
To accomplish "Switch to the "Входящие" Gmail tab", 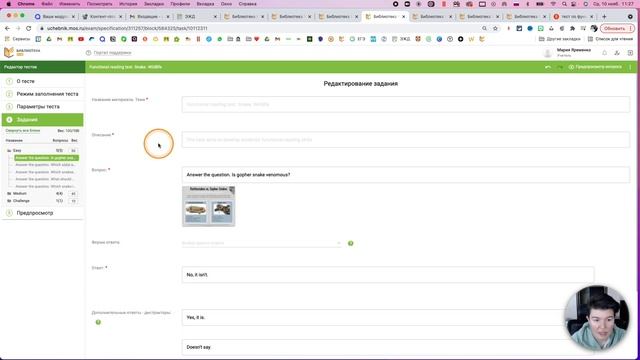I will (150, 16).
